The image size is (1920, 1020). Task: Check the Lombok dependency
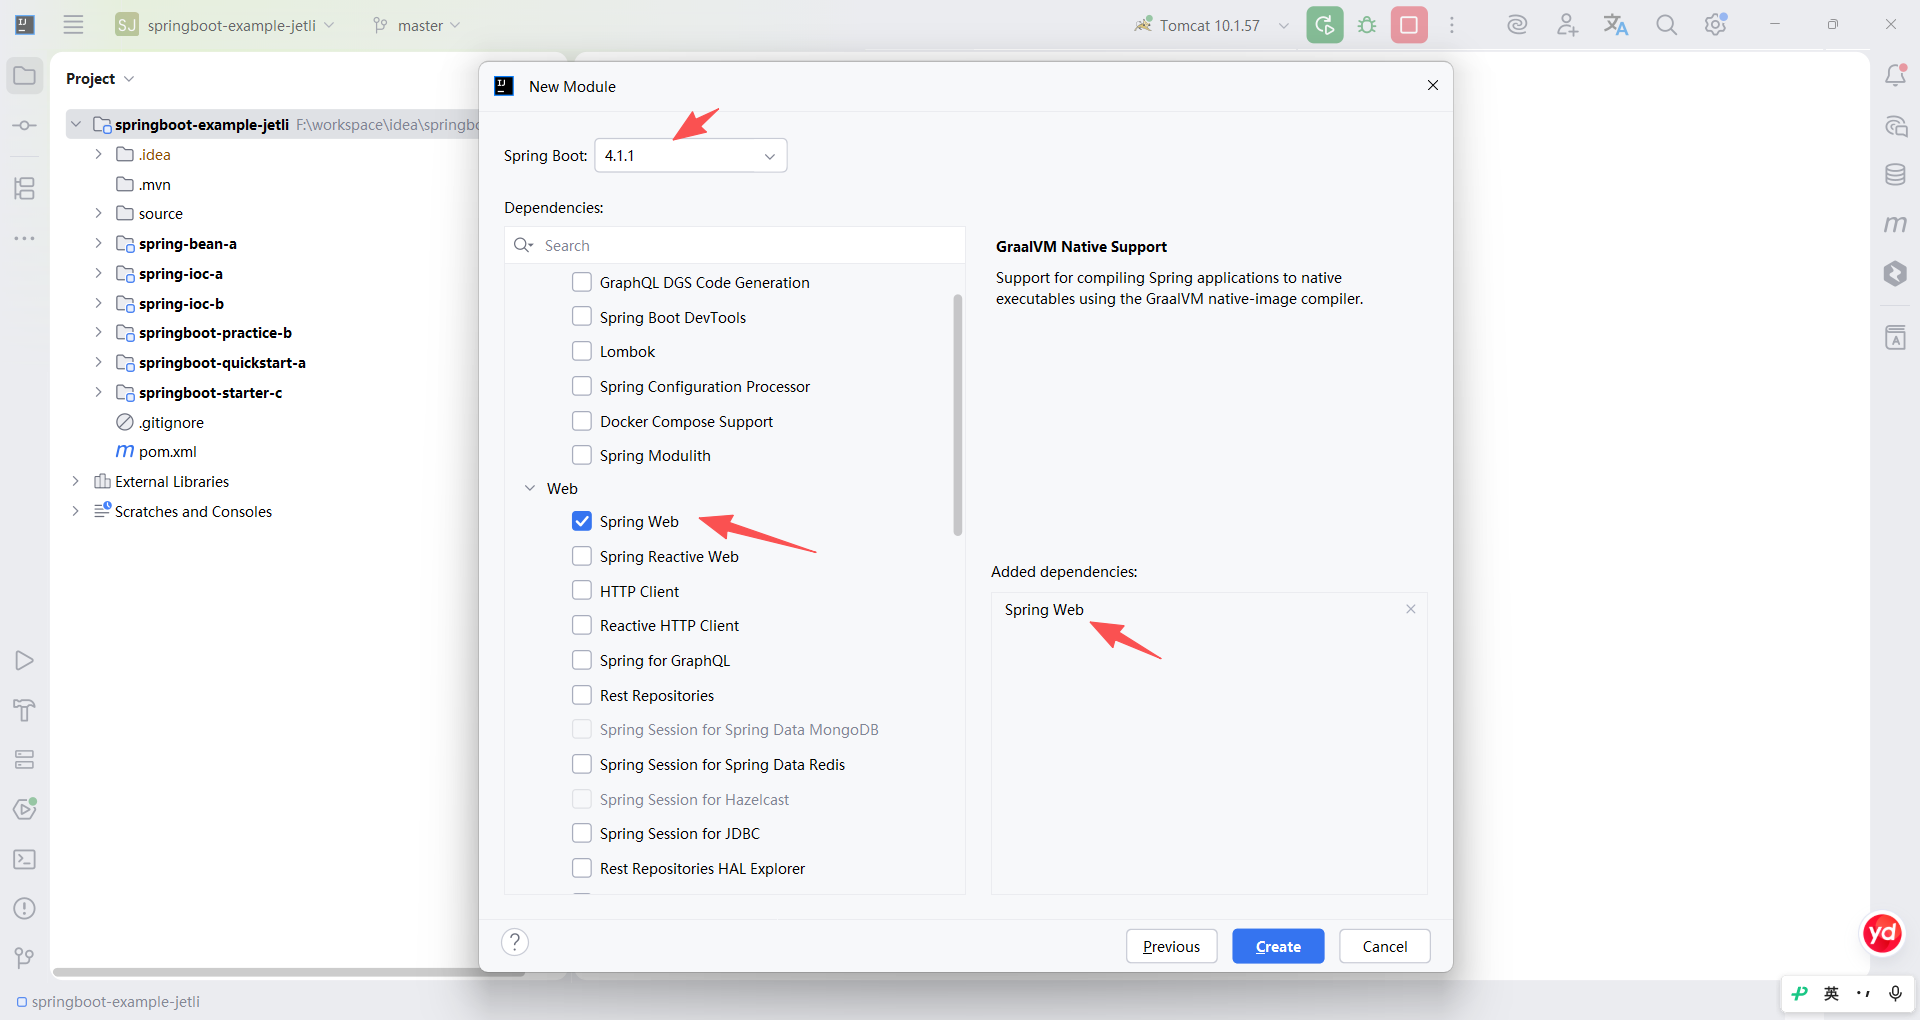(582, 351)
